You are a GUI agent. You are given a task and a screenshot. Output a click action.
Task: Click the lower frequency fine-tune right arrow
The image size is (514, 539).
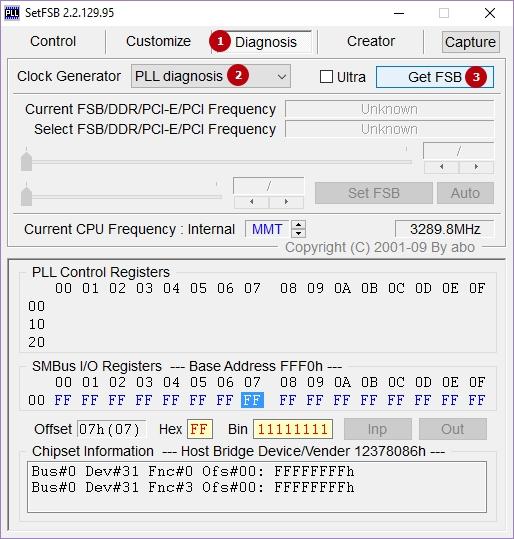click(x=286, y=202)
